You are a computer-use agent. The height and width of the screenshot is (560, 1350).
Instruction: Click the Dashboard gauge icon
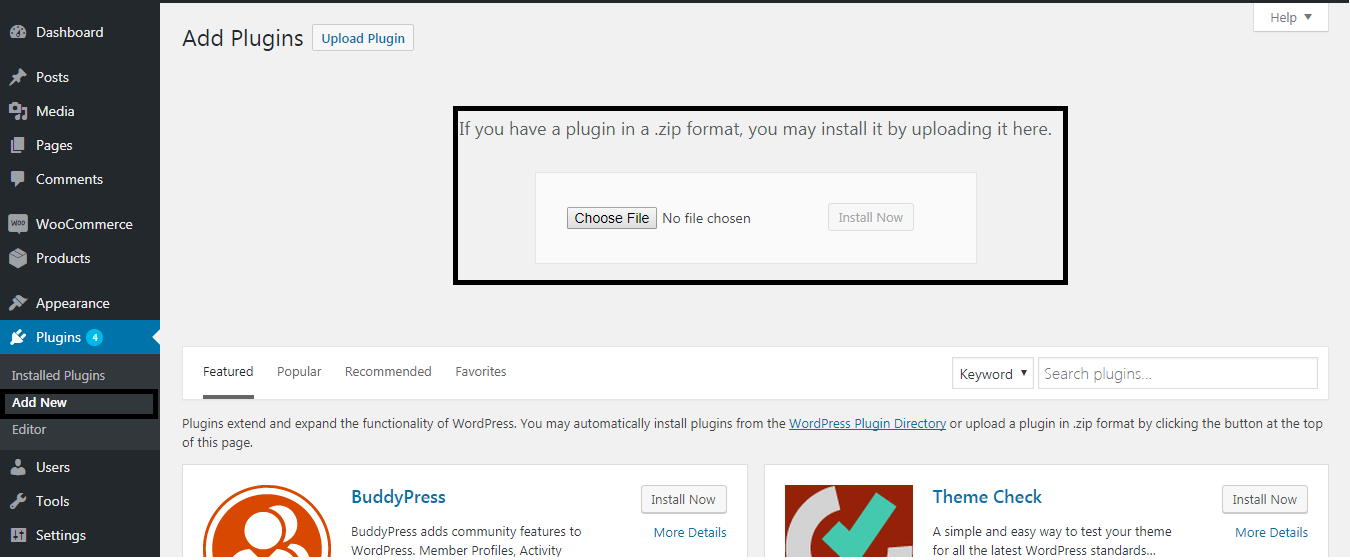click(x=18, y=32)
